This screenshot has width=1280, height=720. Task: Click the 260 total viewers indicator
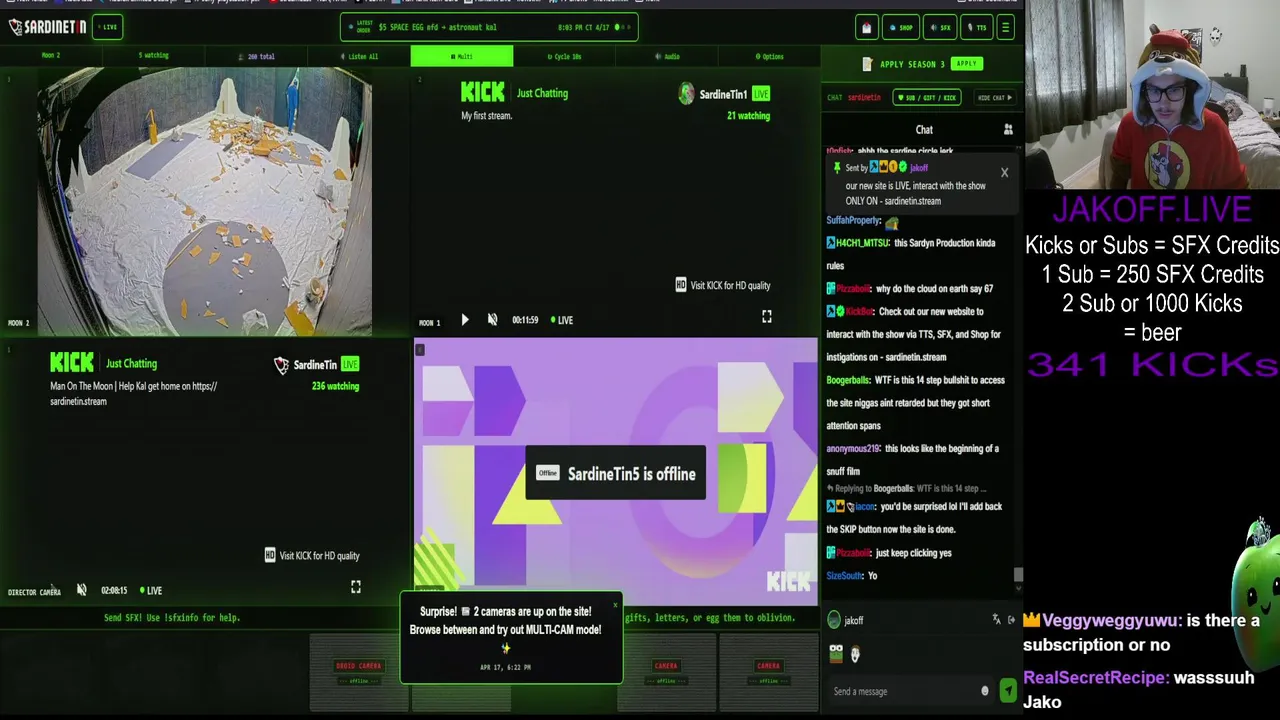(x=257, y=57)
